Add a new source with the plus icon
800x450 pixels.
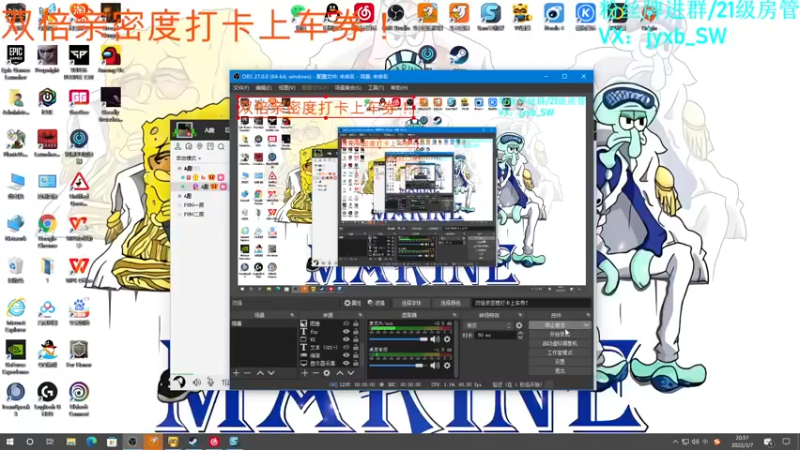tap(305, 373)
